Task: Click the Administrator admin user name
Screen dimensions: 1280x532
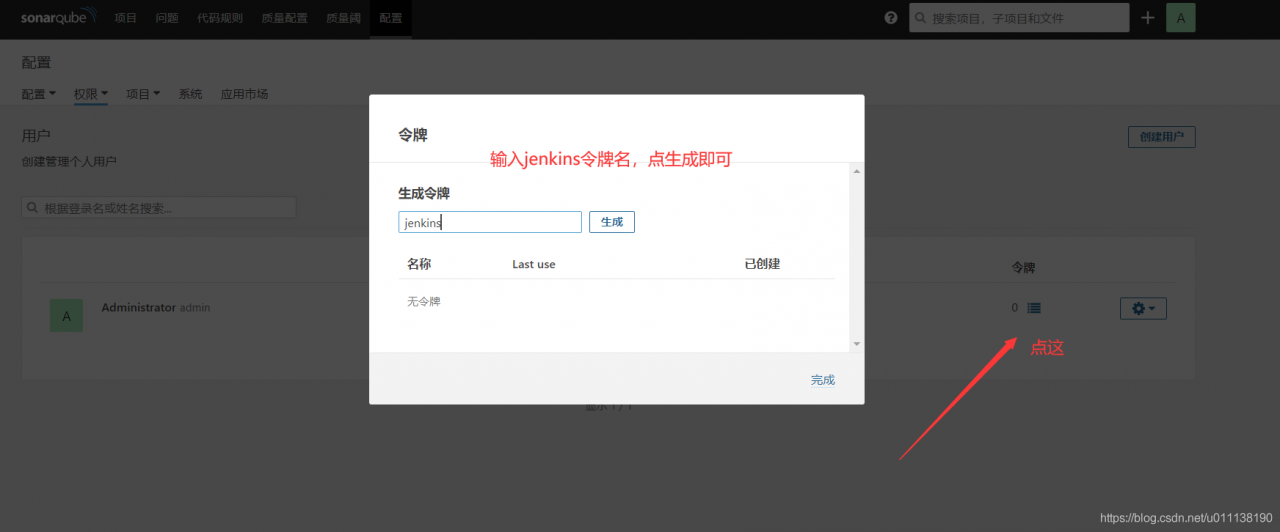Action: [156, 307]
